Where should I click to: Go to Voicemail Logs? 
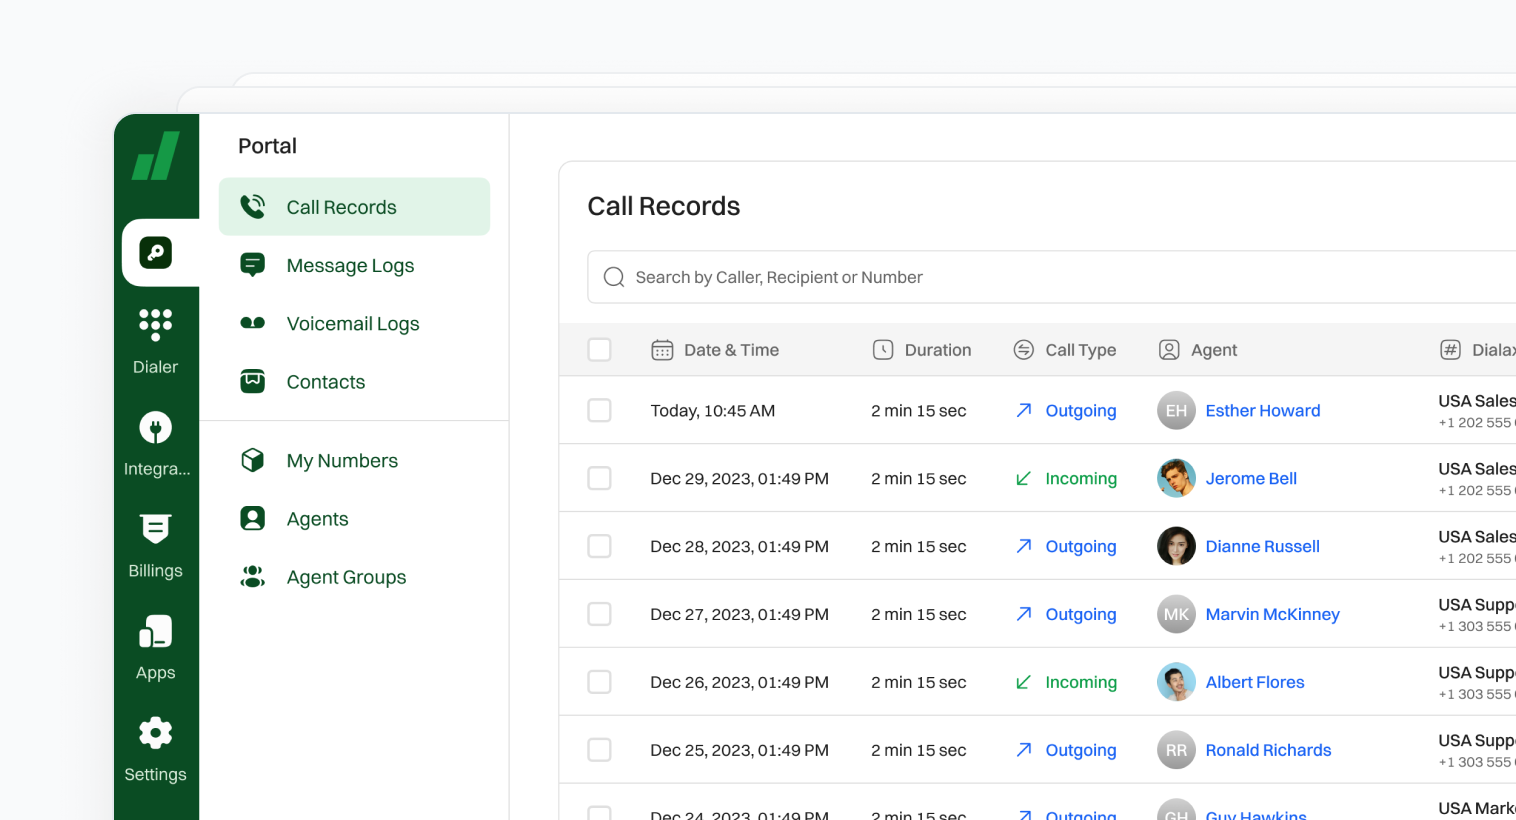point(352,323)
